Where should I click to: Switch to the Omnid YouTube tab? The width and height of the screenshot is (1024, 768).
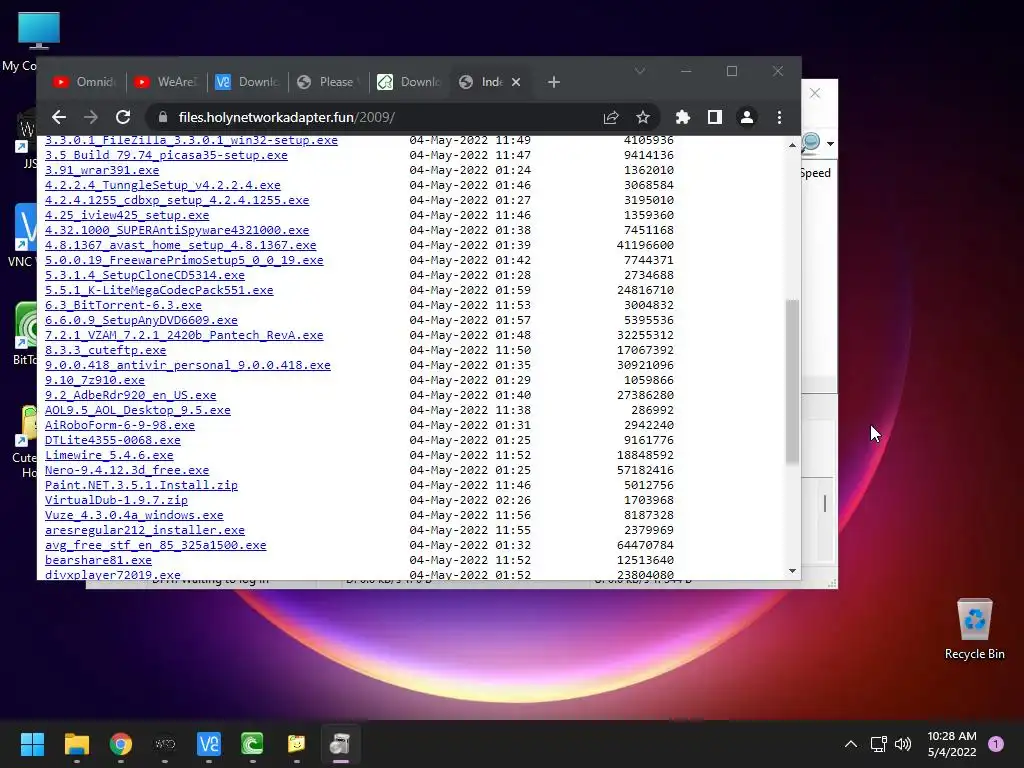tap(85, 82)
